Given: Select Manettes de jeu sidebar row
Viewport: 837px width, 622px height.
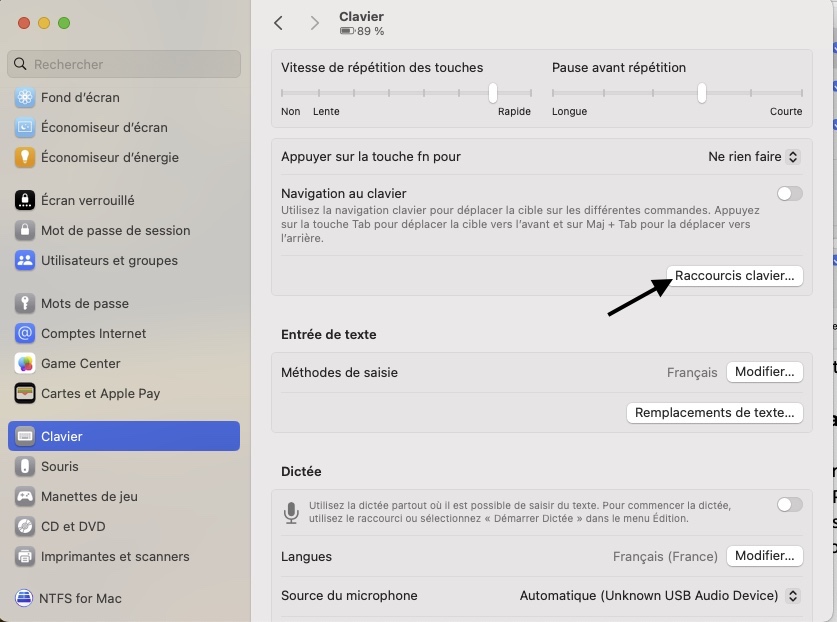Looking at the screenshot, I should pyautogui.click(x=124, y=496).
